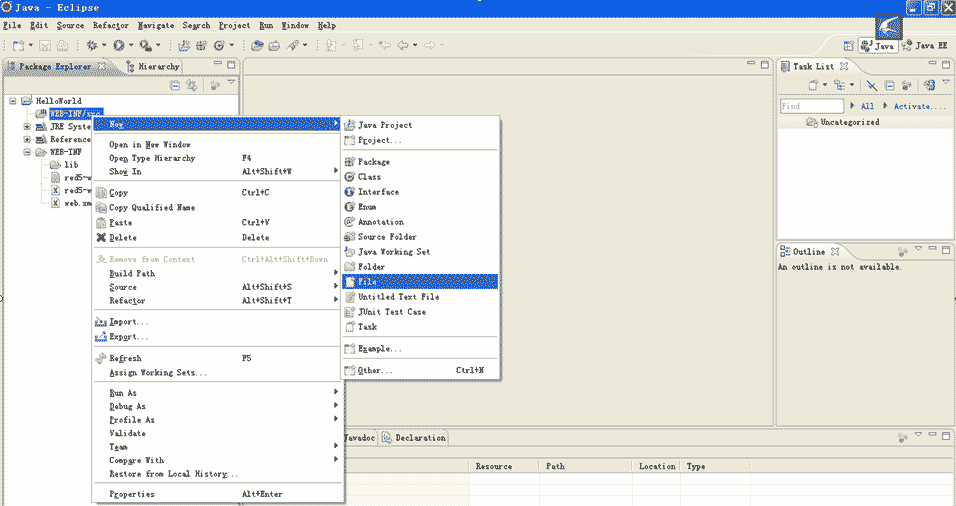Click the New Java Project toolbar icon
956x506 pixels.
(x=184, y=45)
